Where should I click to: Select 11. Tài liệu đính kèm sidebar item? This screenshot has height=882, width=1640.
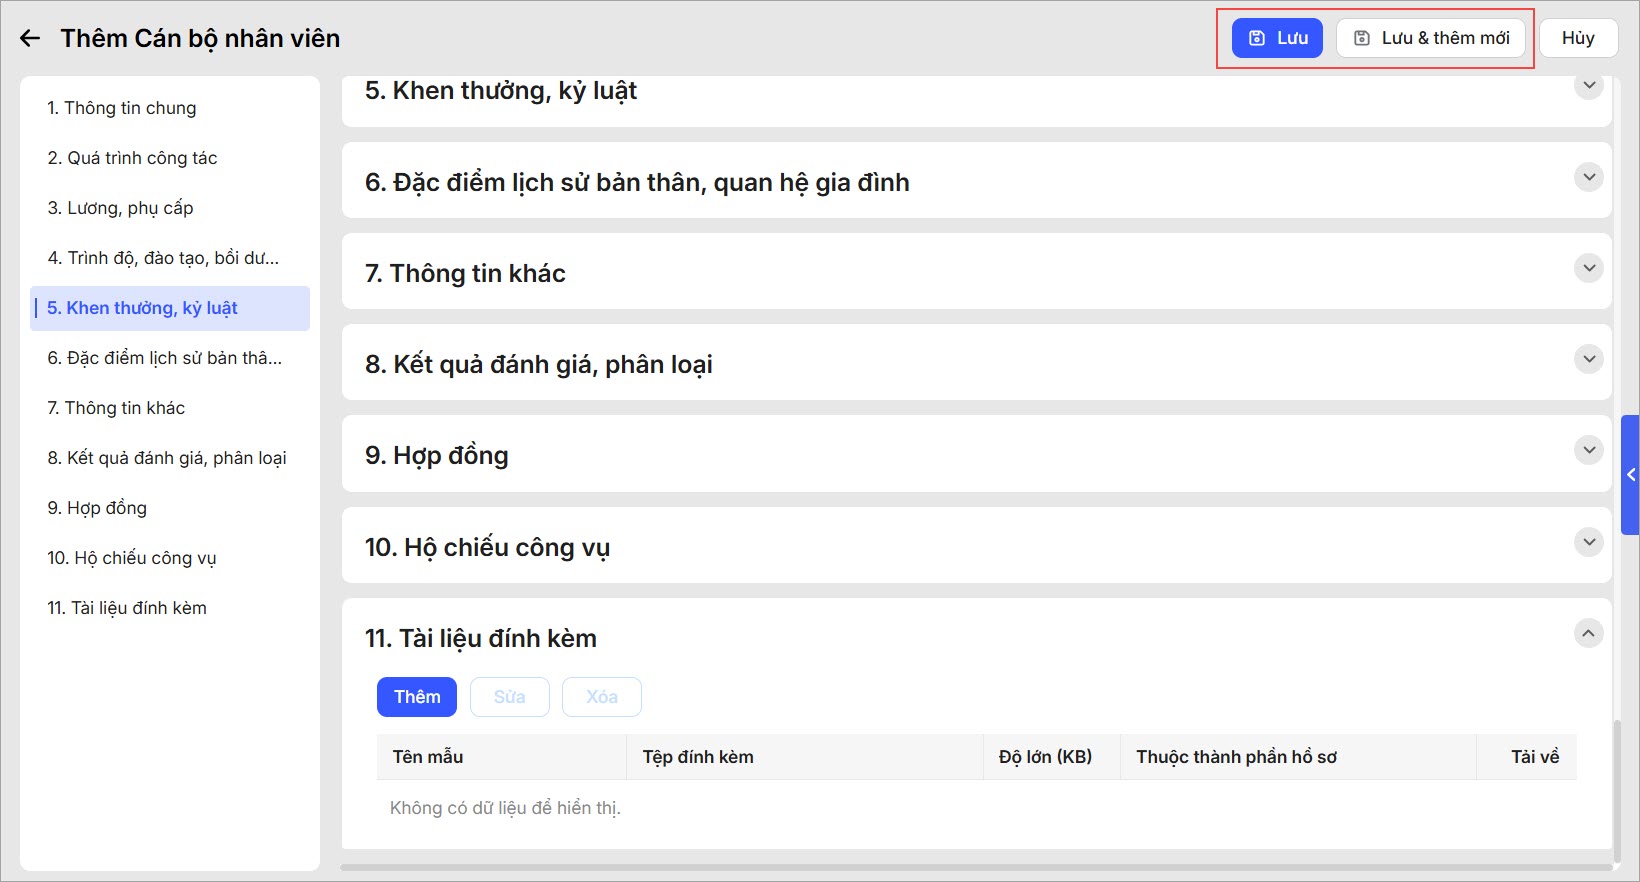(127, 608)
